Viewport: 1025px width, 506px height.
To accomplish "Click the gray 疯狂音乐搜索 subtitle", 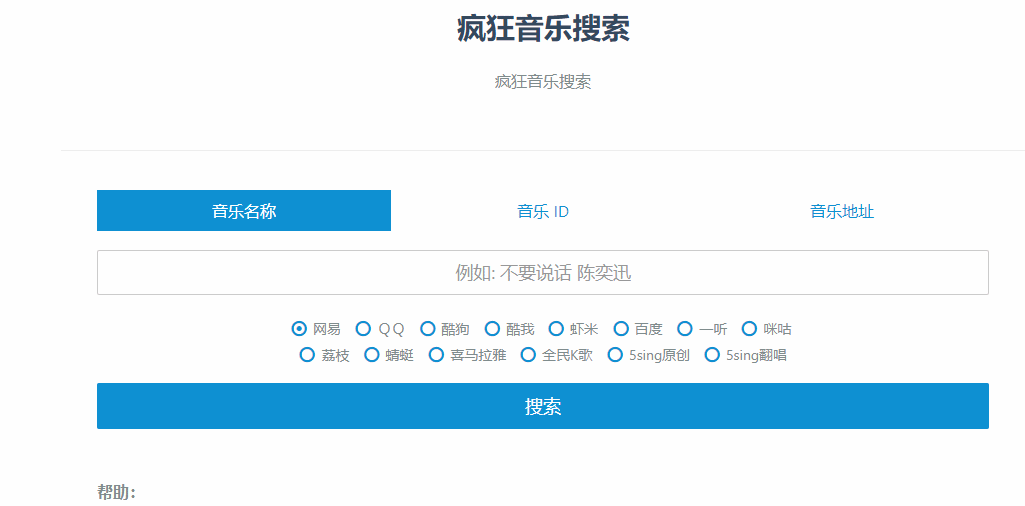I will 543,82.
